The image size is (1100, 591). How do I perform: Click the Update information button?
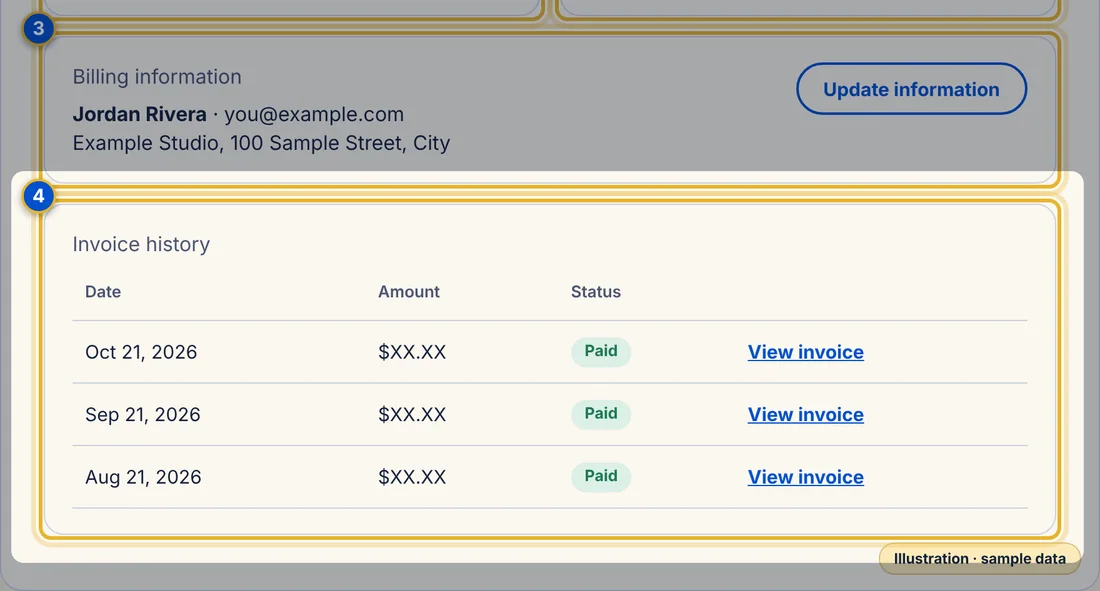(x=911, y=89)
